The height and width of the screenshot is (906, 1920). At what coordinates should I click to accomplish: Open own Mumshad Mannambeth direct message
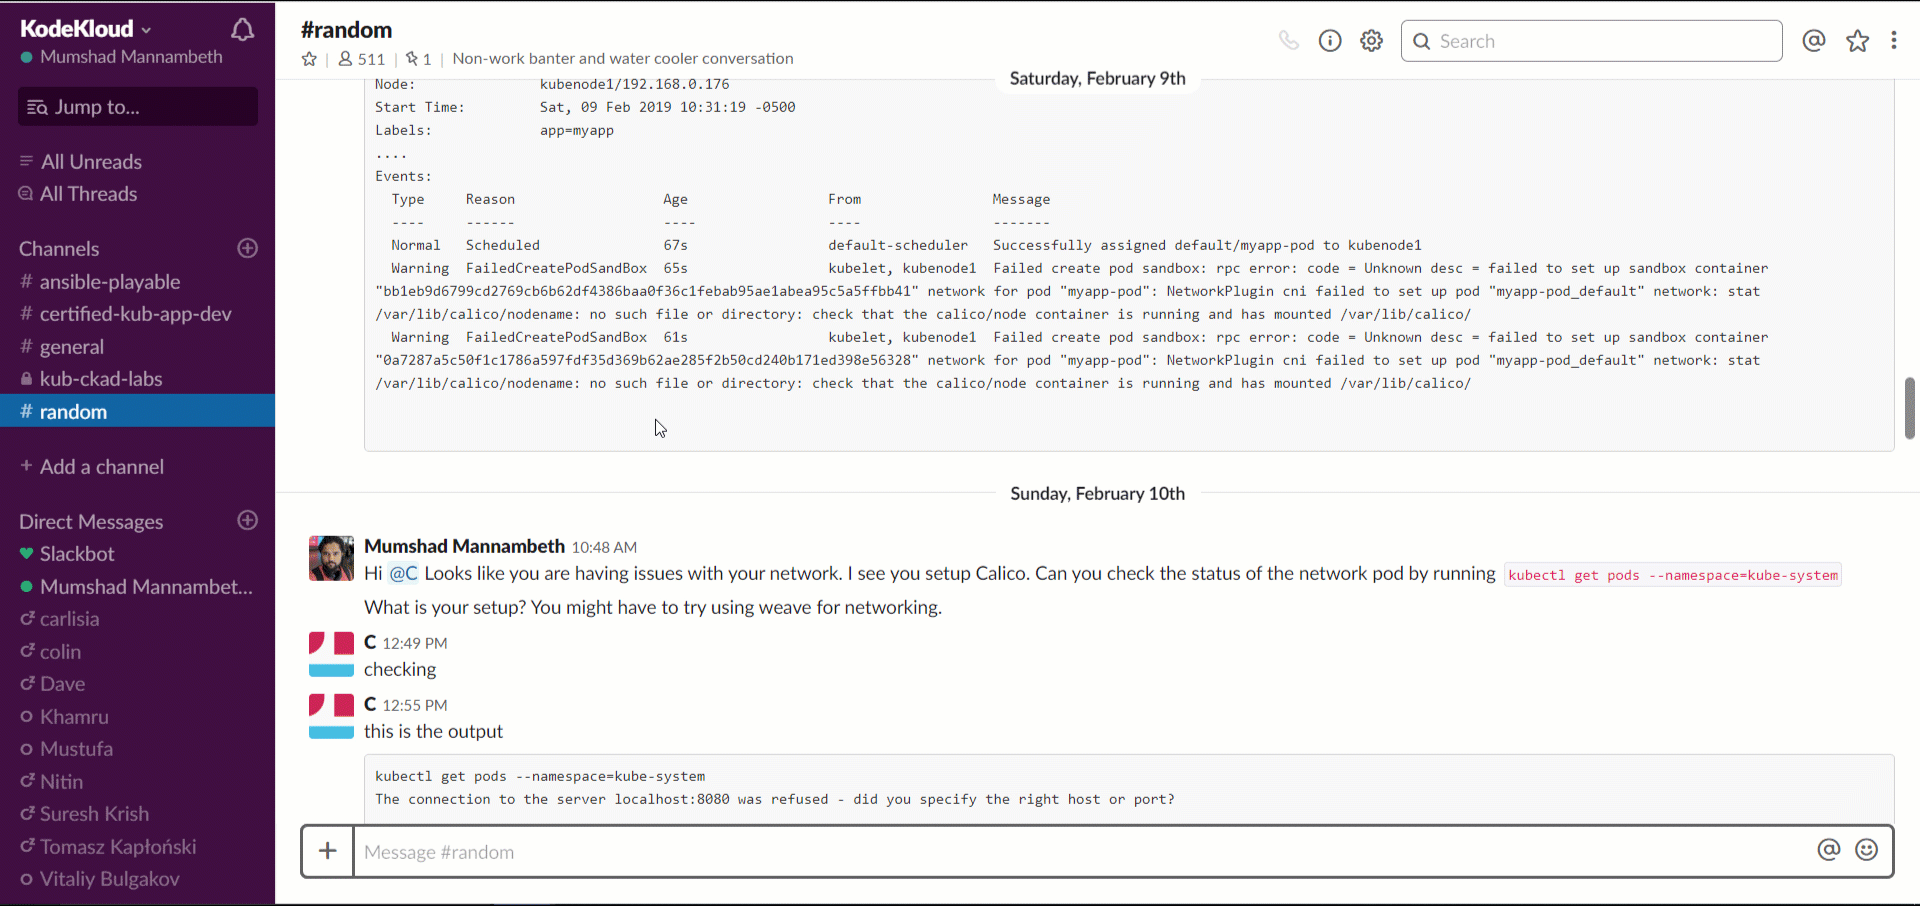146,587
